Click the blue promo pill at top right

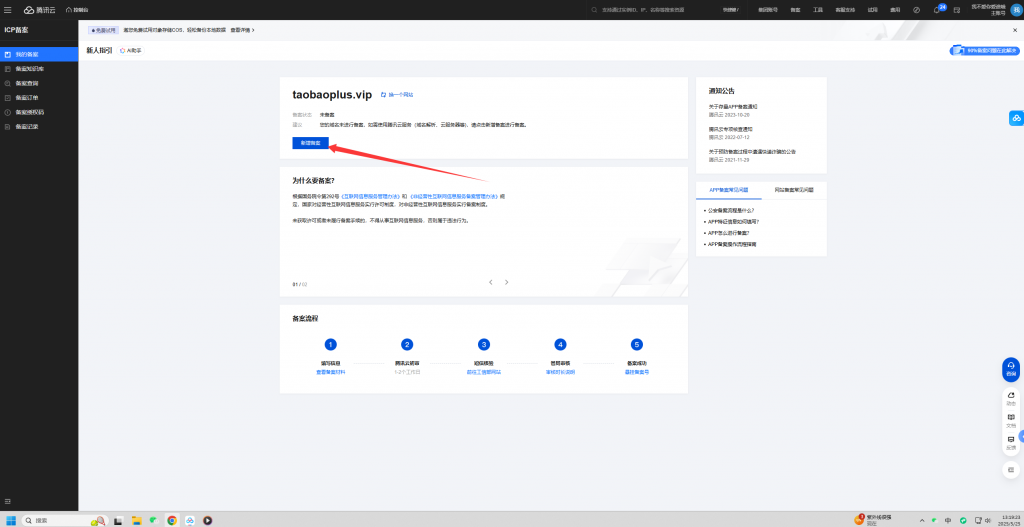[984, 50]
